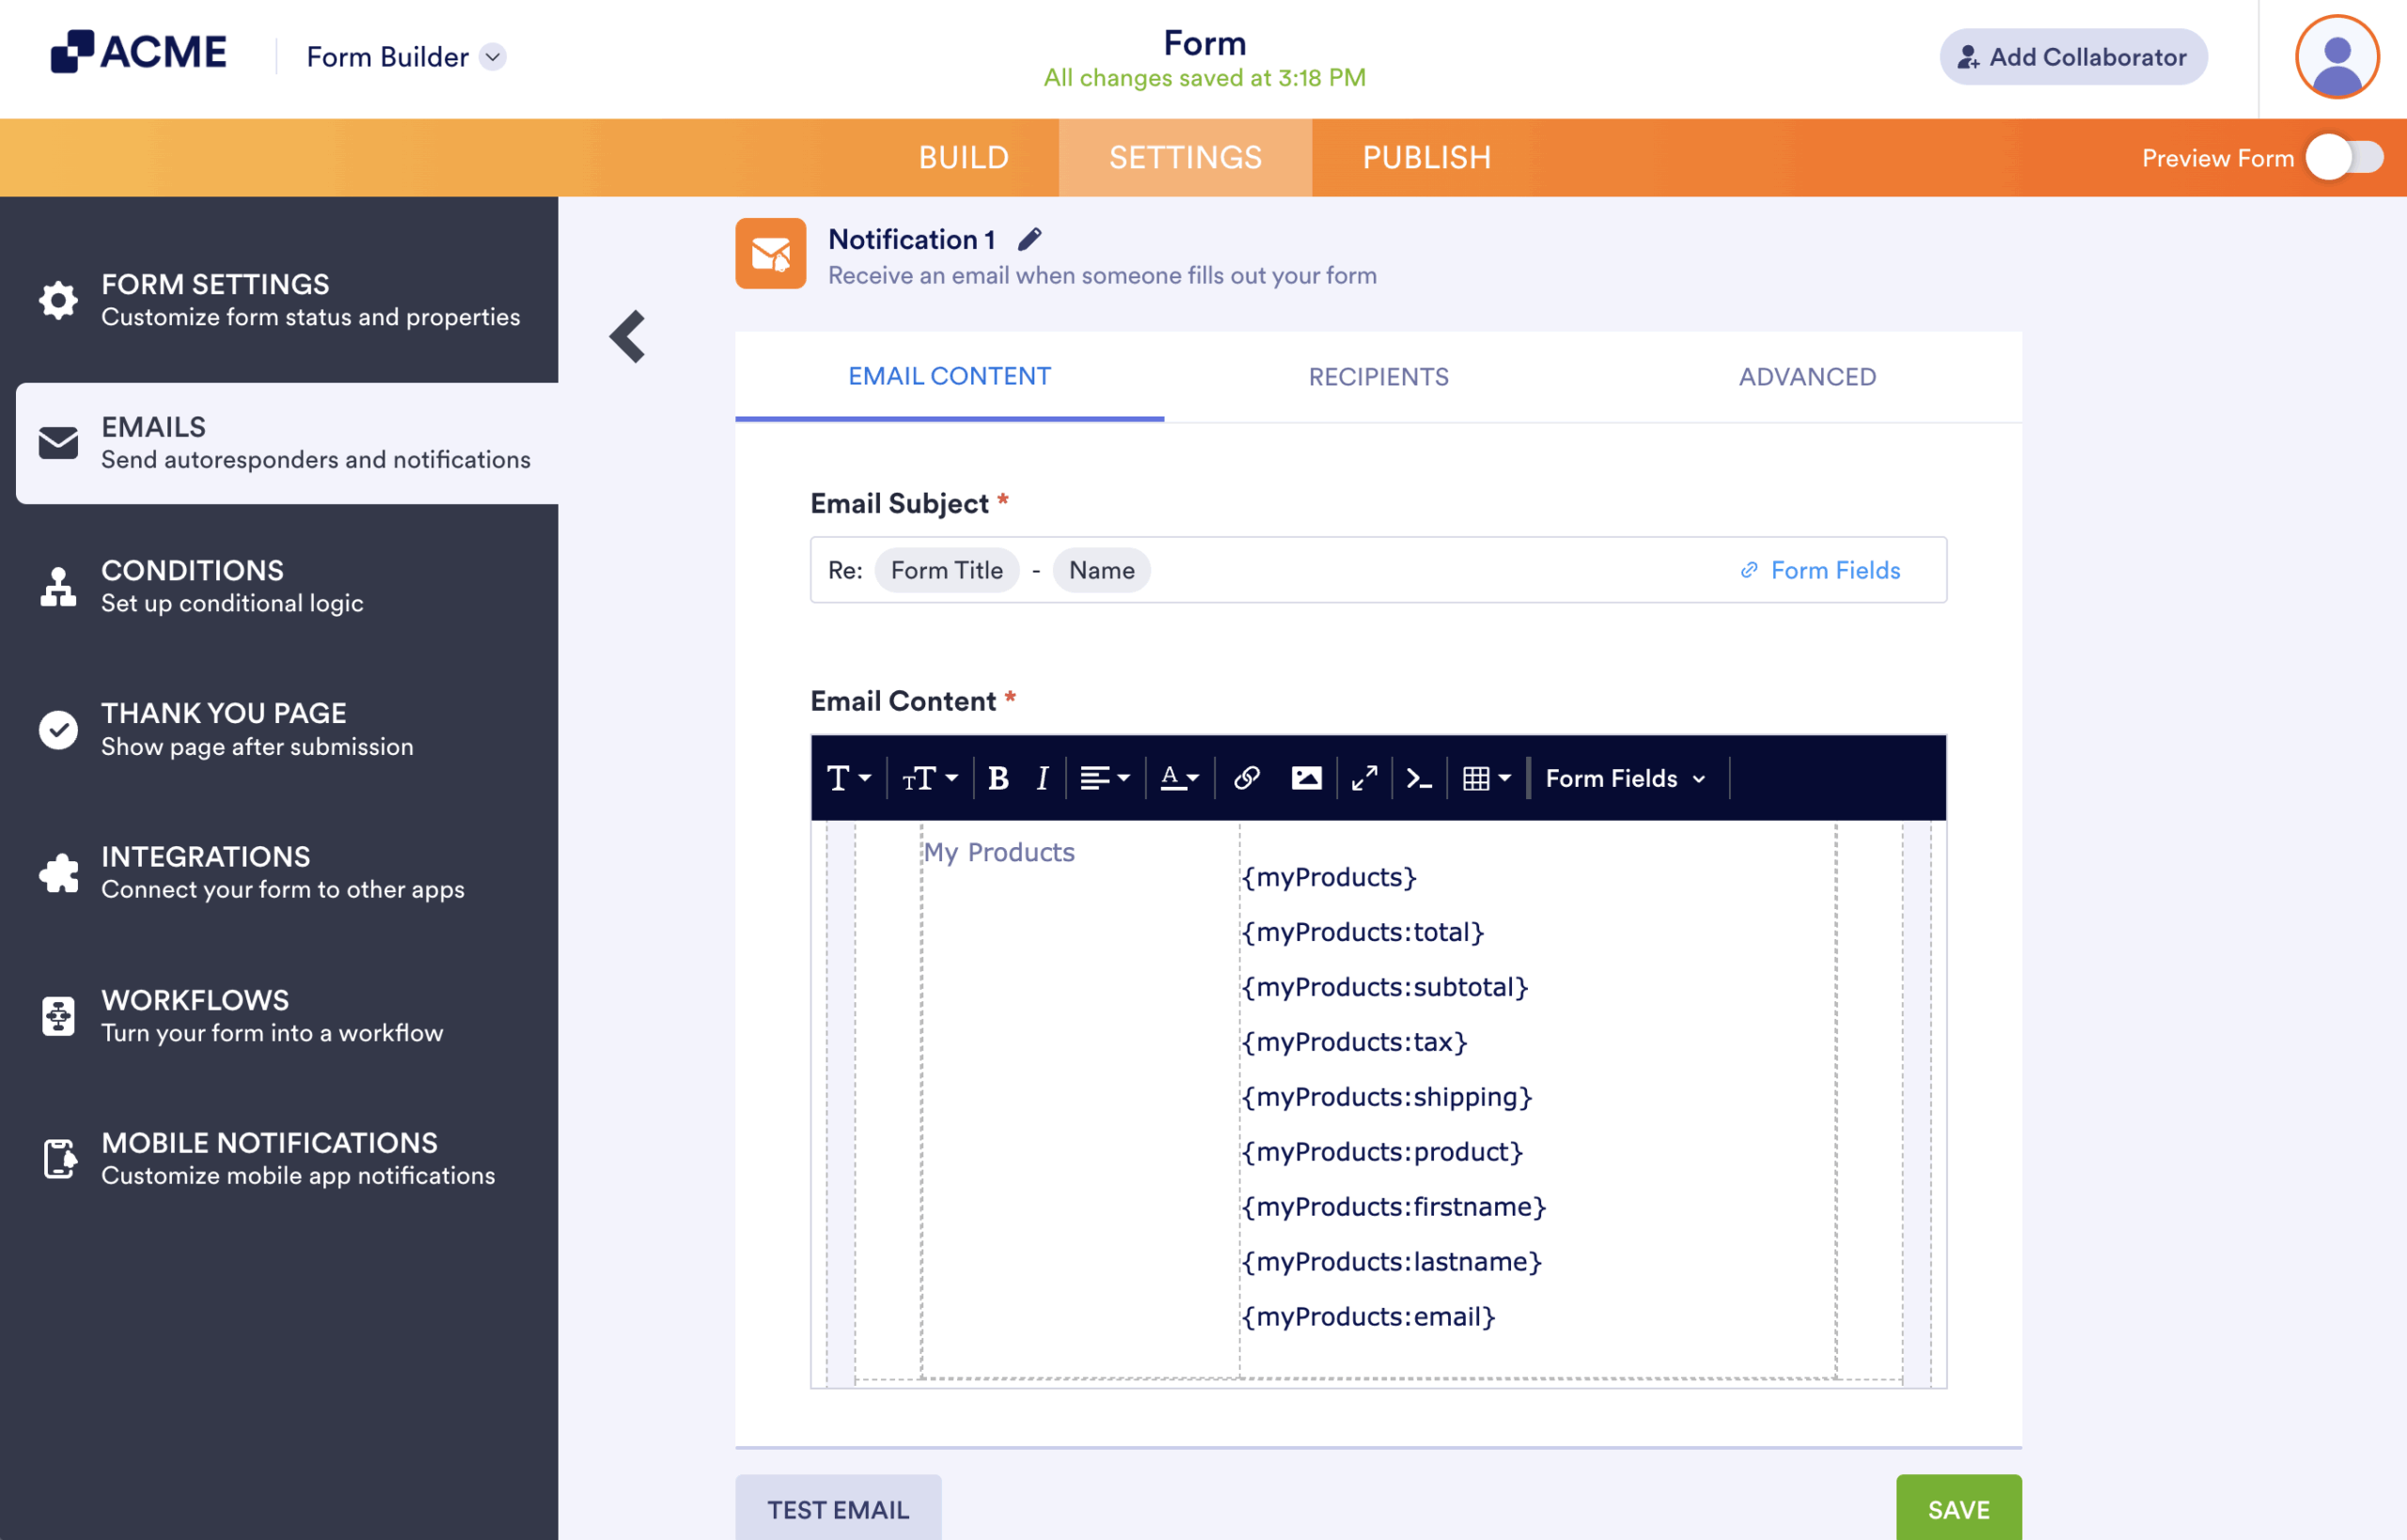2407x1540 pixels.
Task: Open the source code view icon
Action: pos(1418,778)
